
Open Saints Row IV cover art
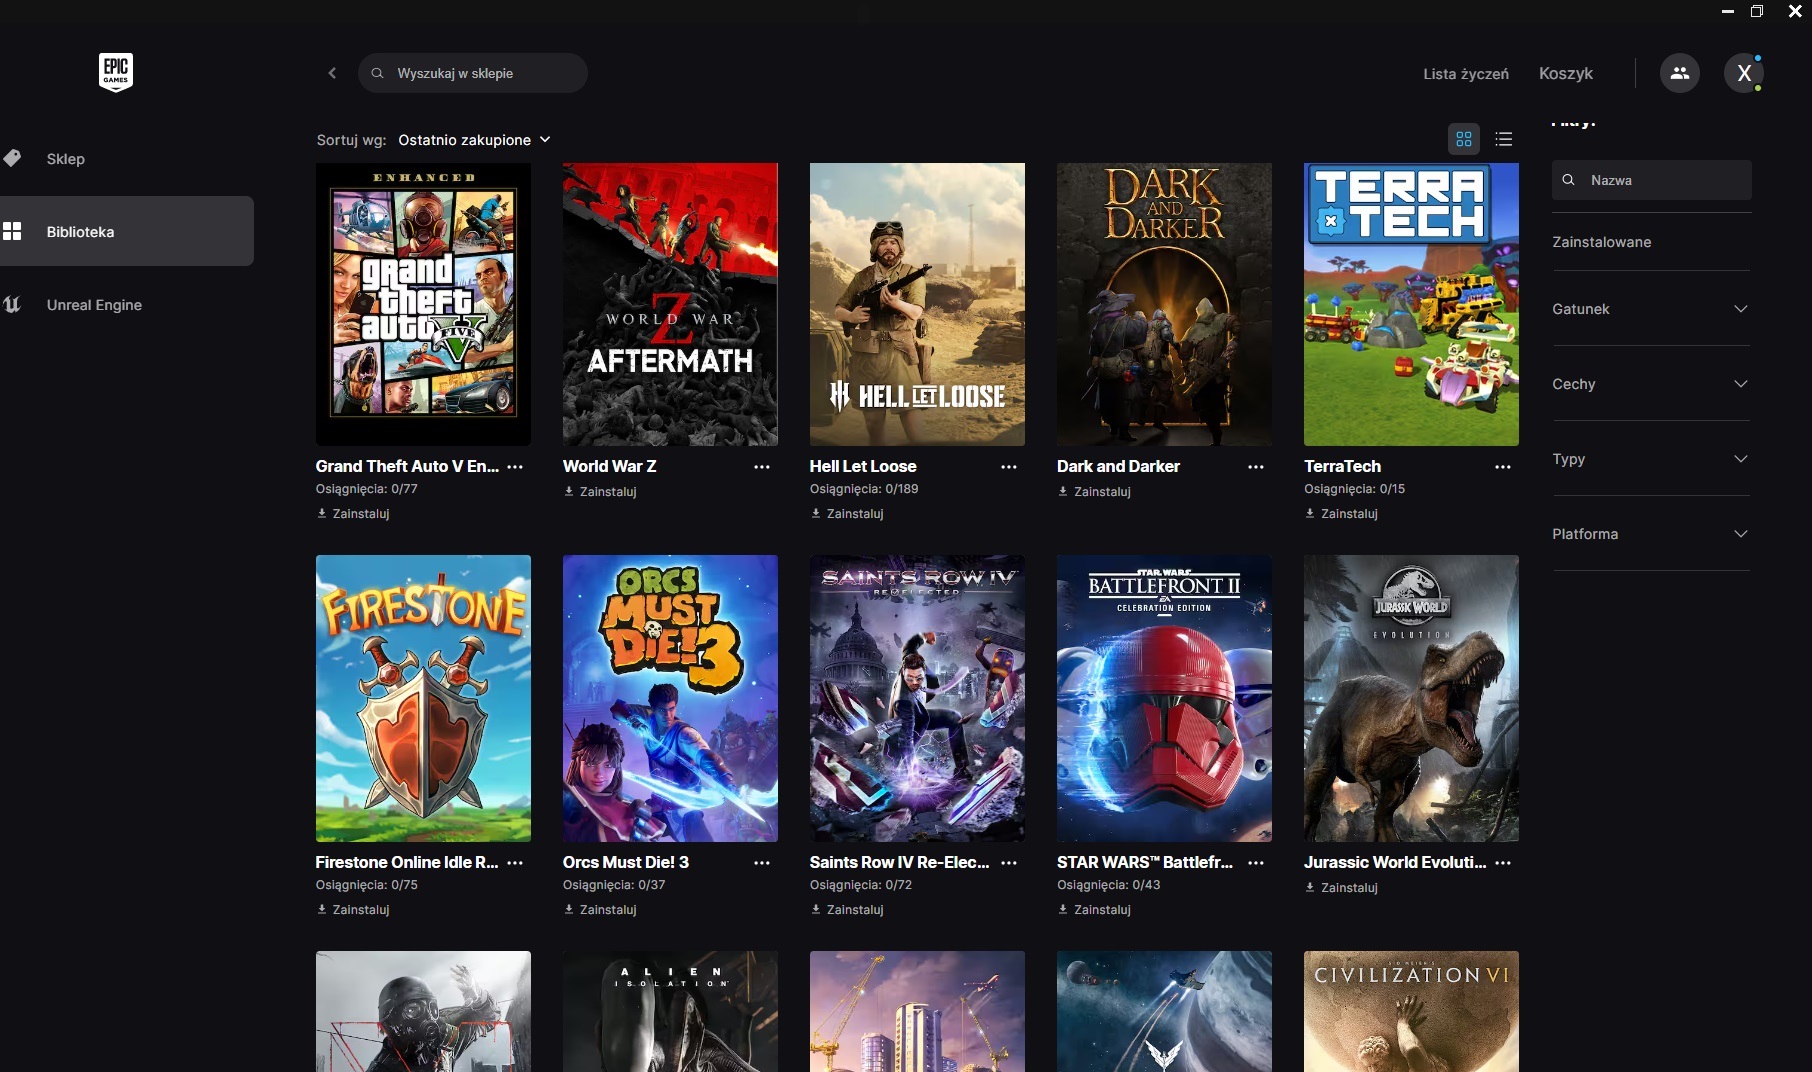pos(917,698)
